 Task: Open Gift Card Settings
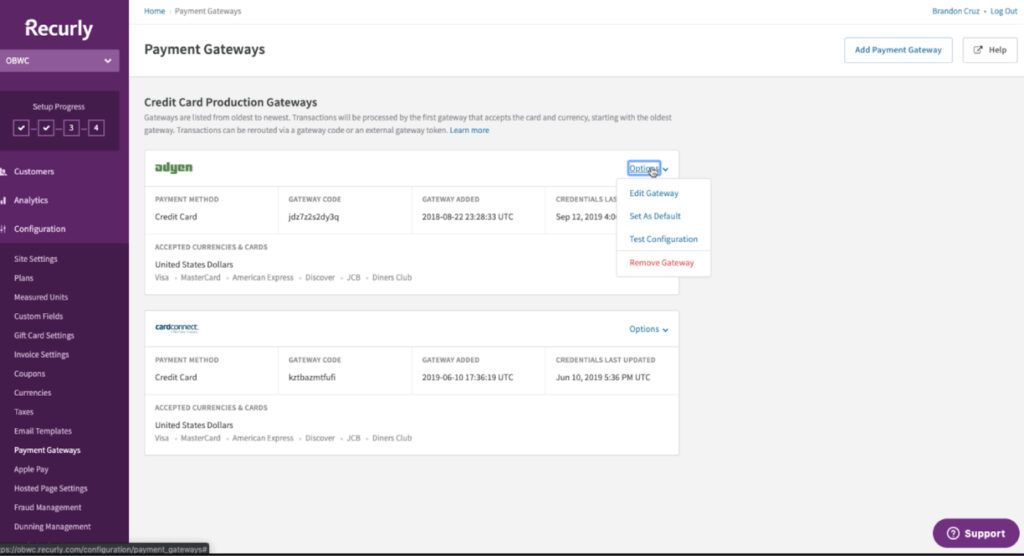44,335
